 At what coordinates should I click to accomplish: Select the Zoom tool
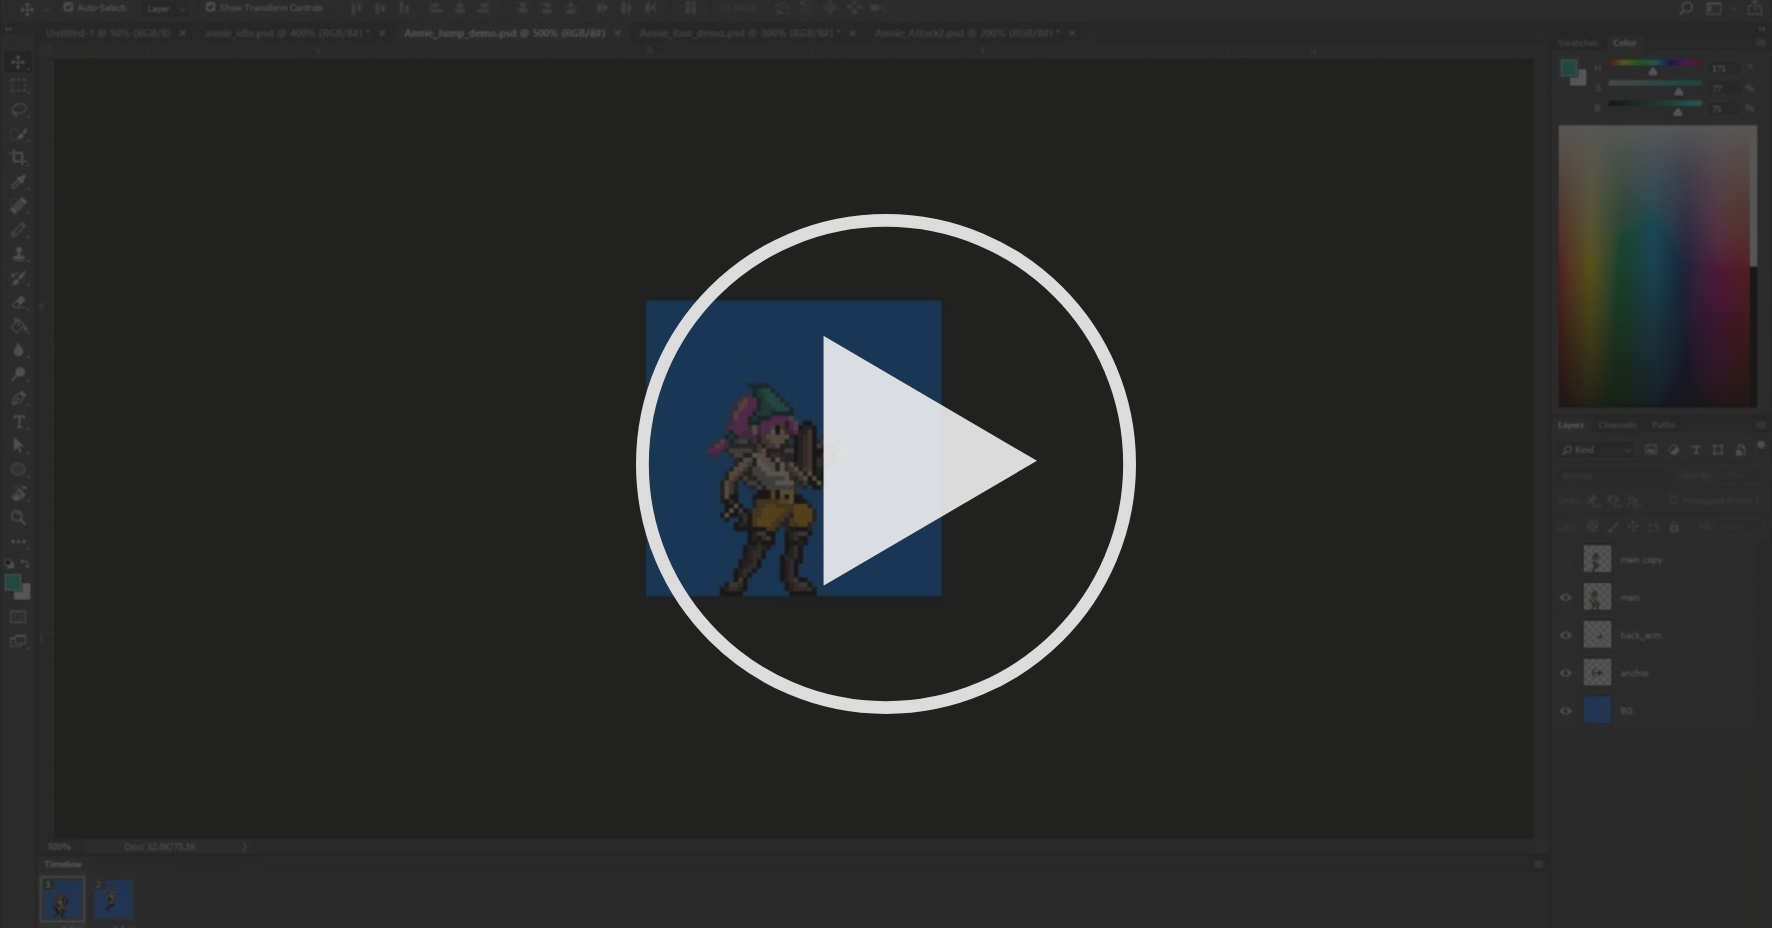point(18,518)
